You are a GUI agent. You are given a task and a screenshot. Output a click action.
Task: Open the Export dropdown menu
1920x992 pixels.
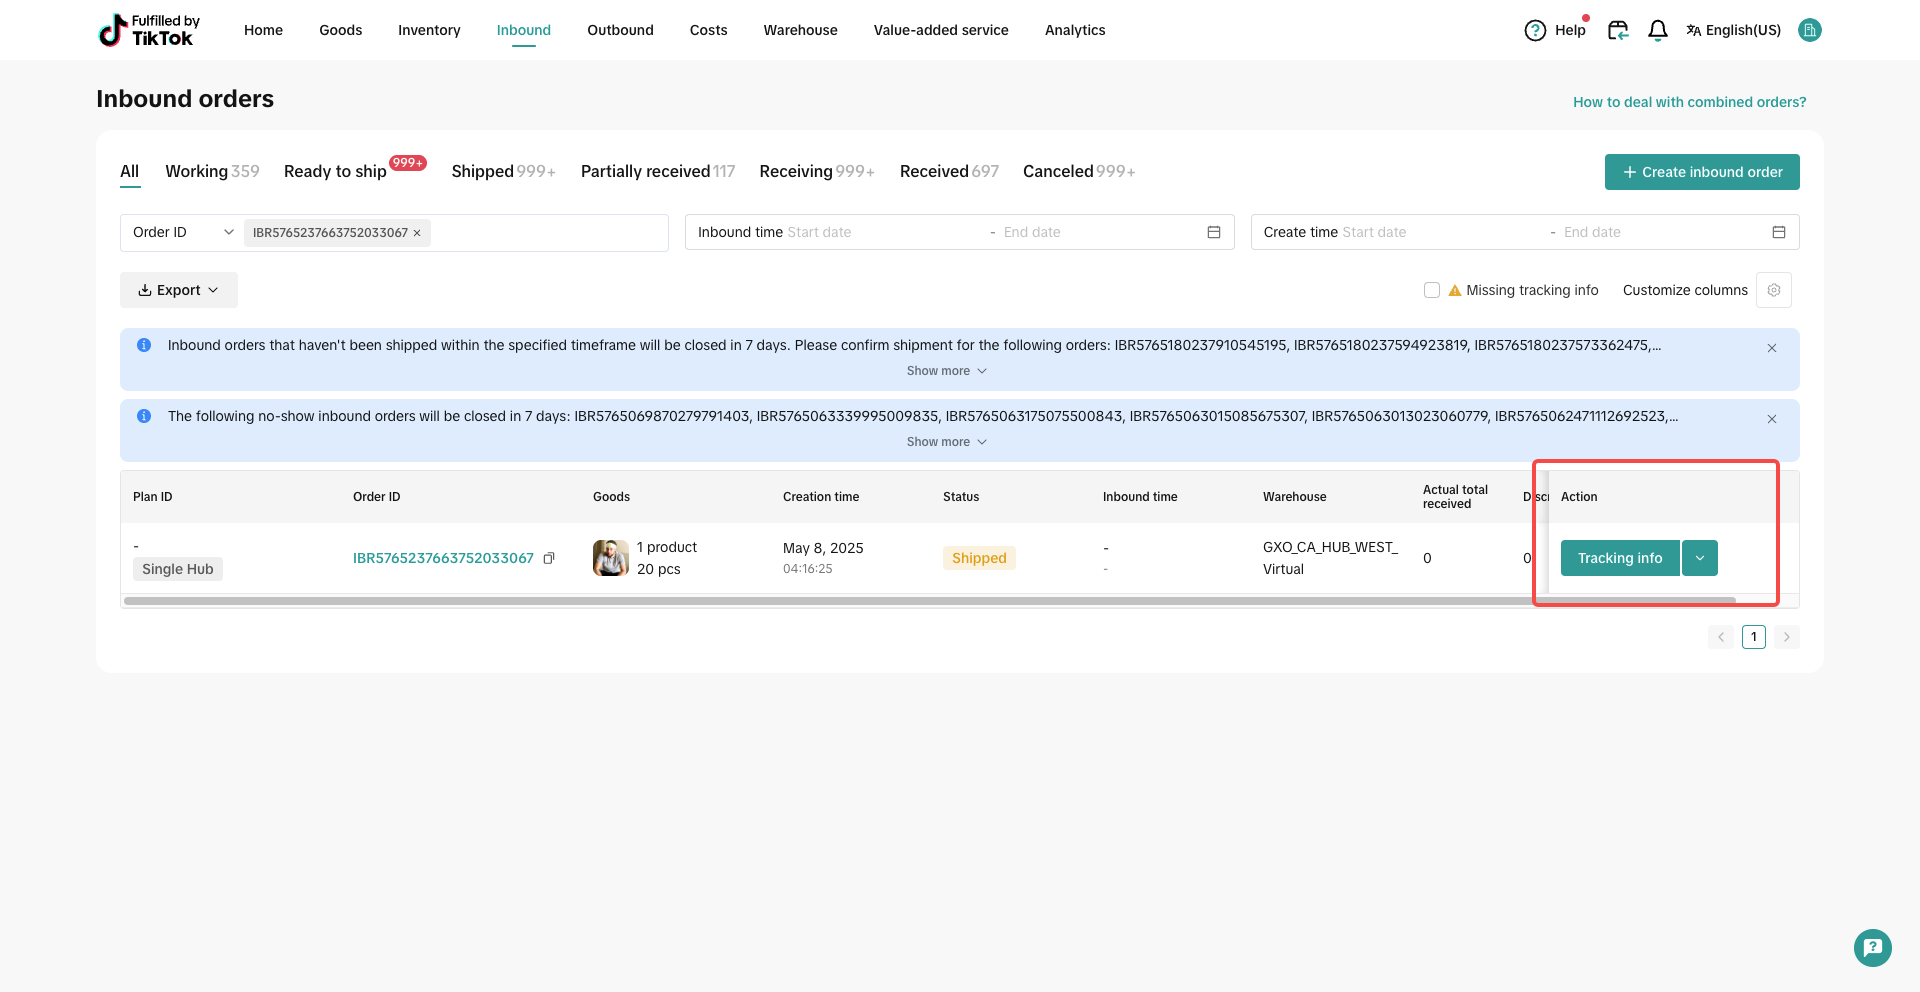coord(178,290)
